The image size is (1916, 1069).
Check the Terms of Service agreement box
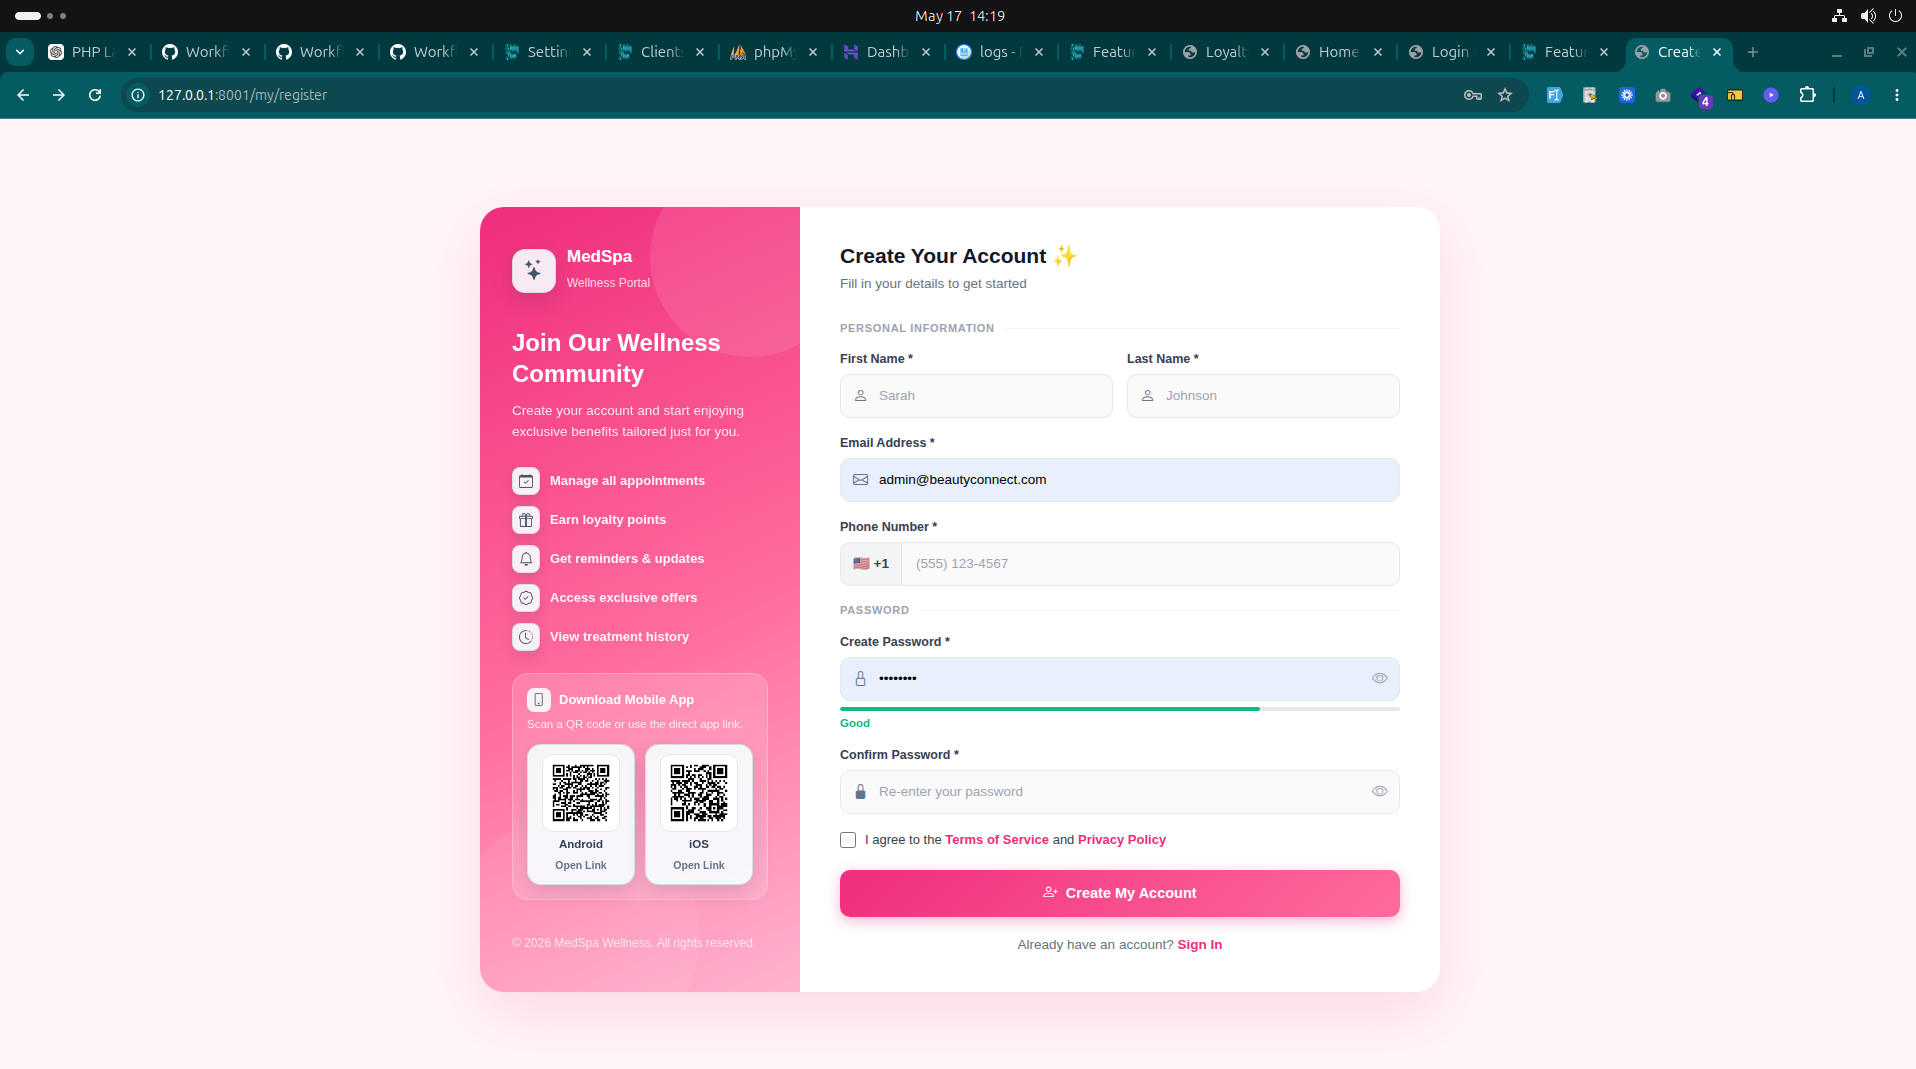pyautogui.click(x=848, y=840)
